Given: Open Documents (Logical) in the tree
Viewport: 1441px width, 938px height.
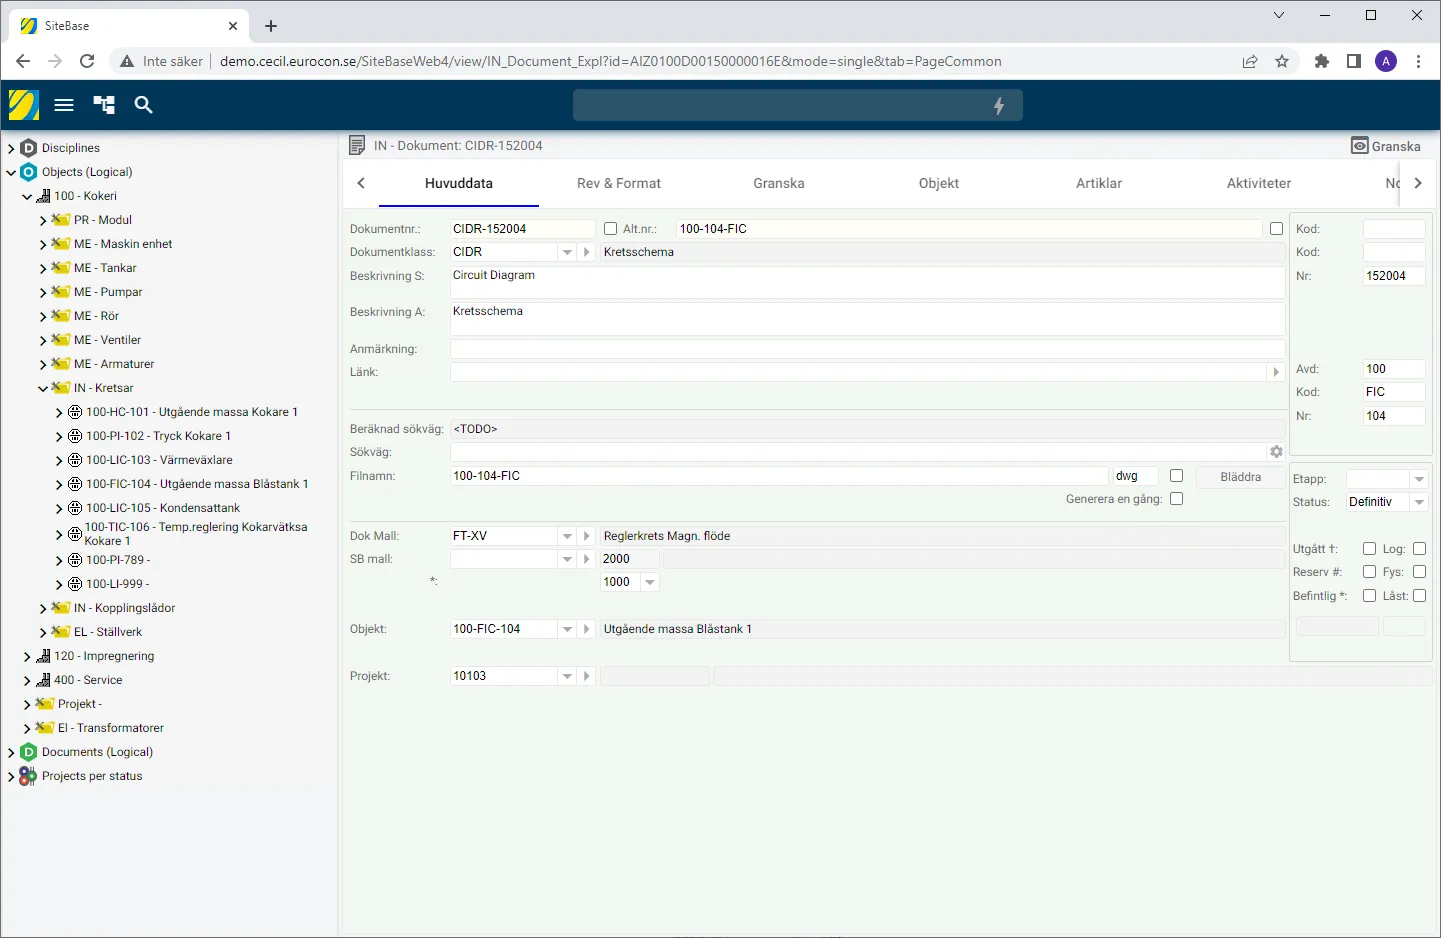Looking at the screenshot, I should click(x=97, y=752).
